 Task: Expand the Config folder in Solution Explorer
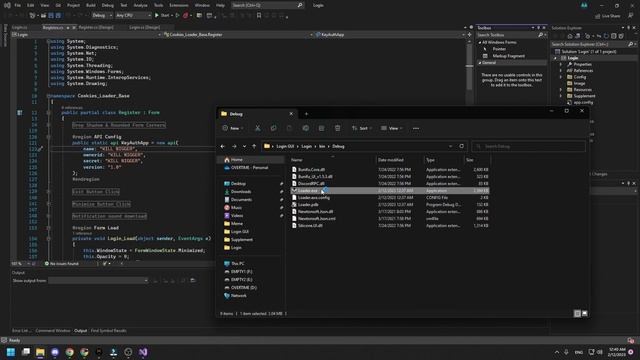(561, 77)
